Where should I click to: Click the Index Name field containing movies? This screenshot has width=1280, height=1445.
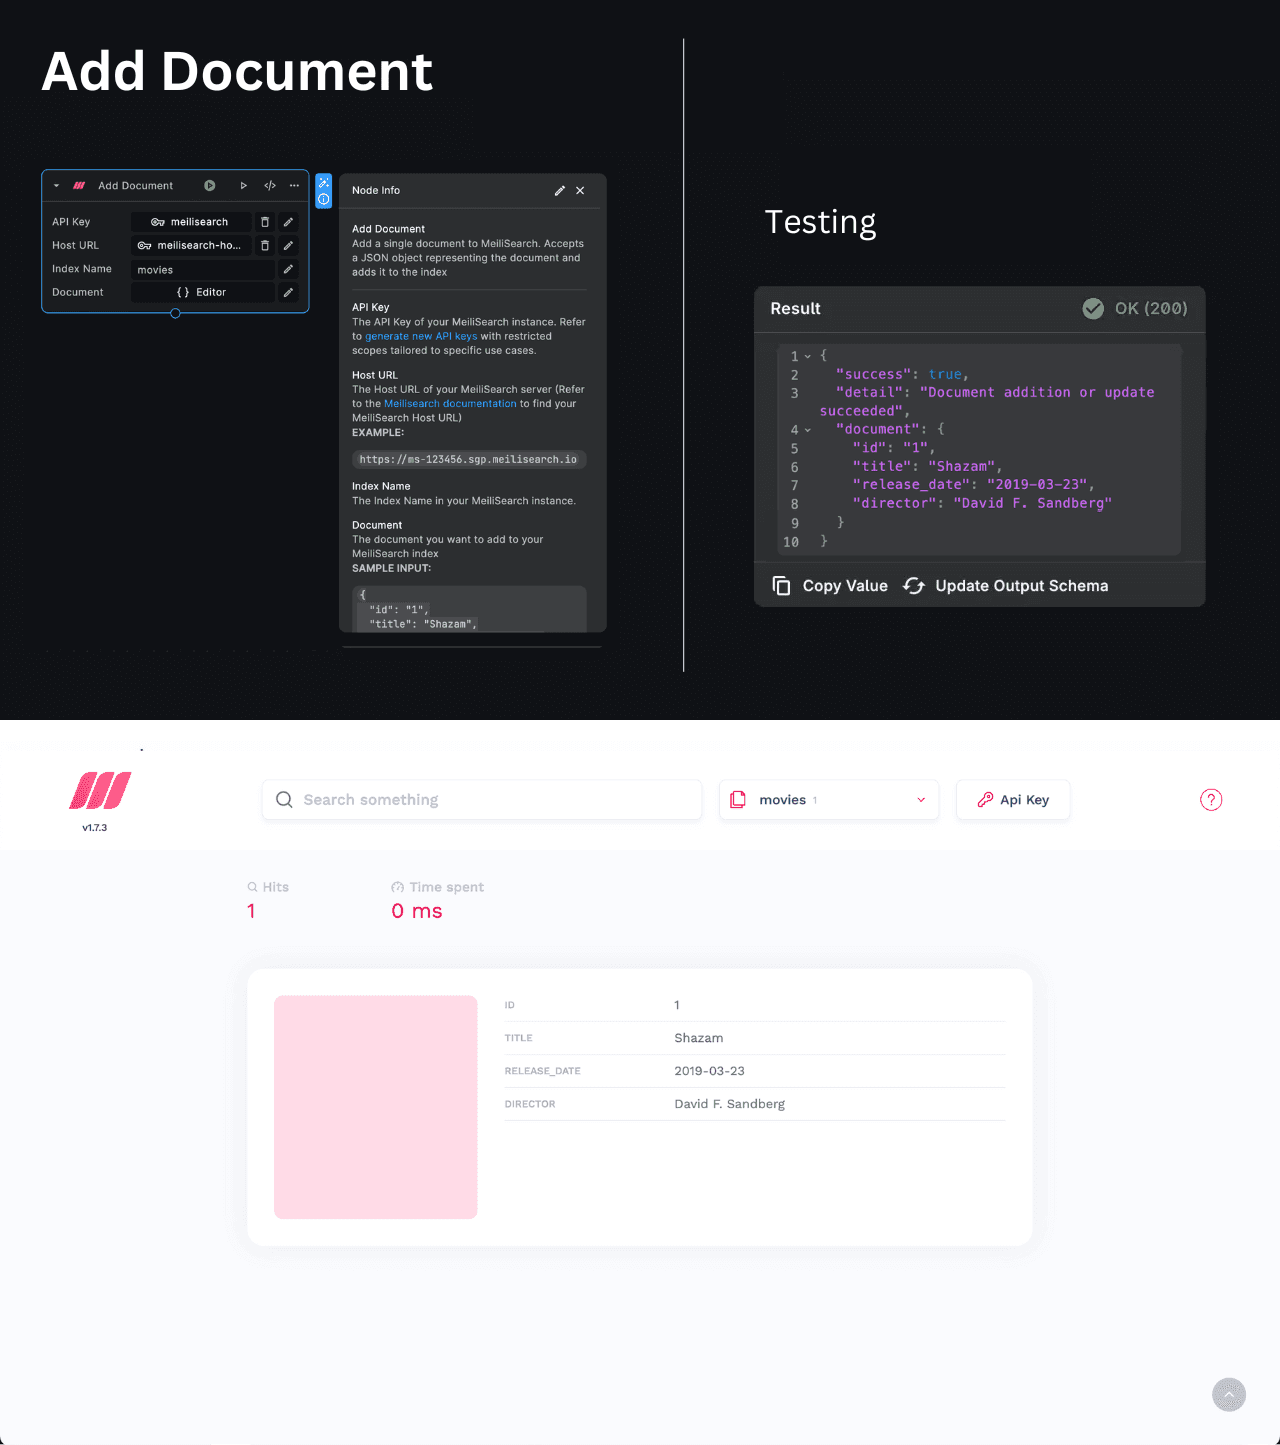coord(203,269)
